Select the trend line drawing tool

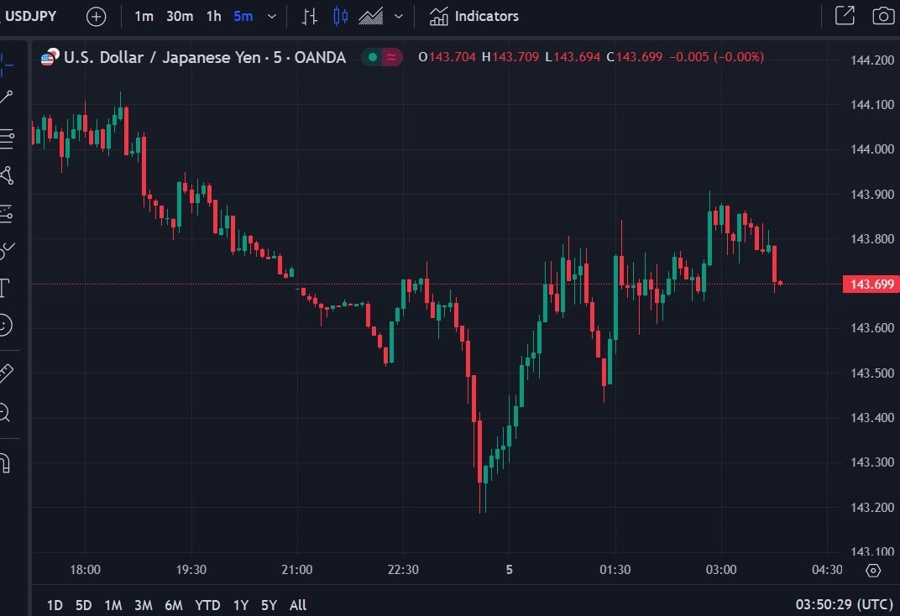click(6, 97)
